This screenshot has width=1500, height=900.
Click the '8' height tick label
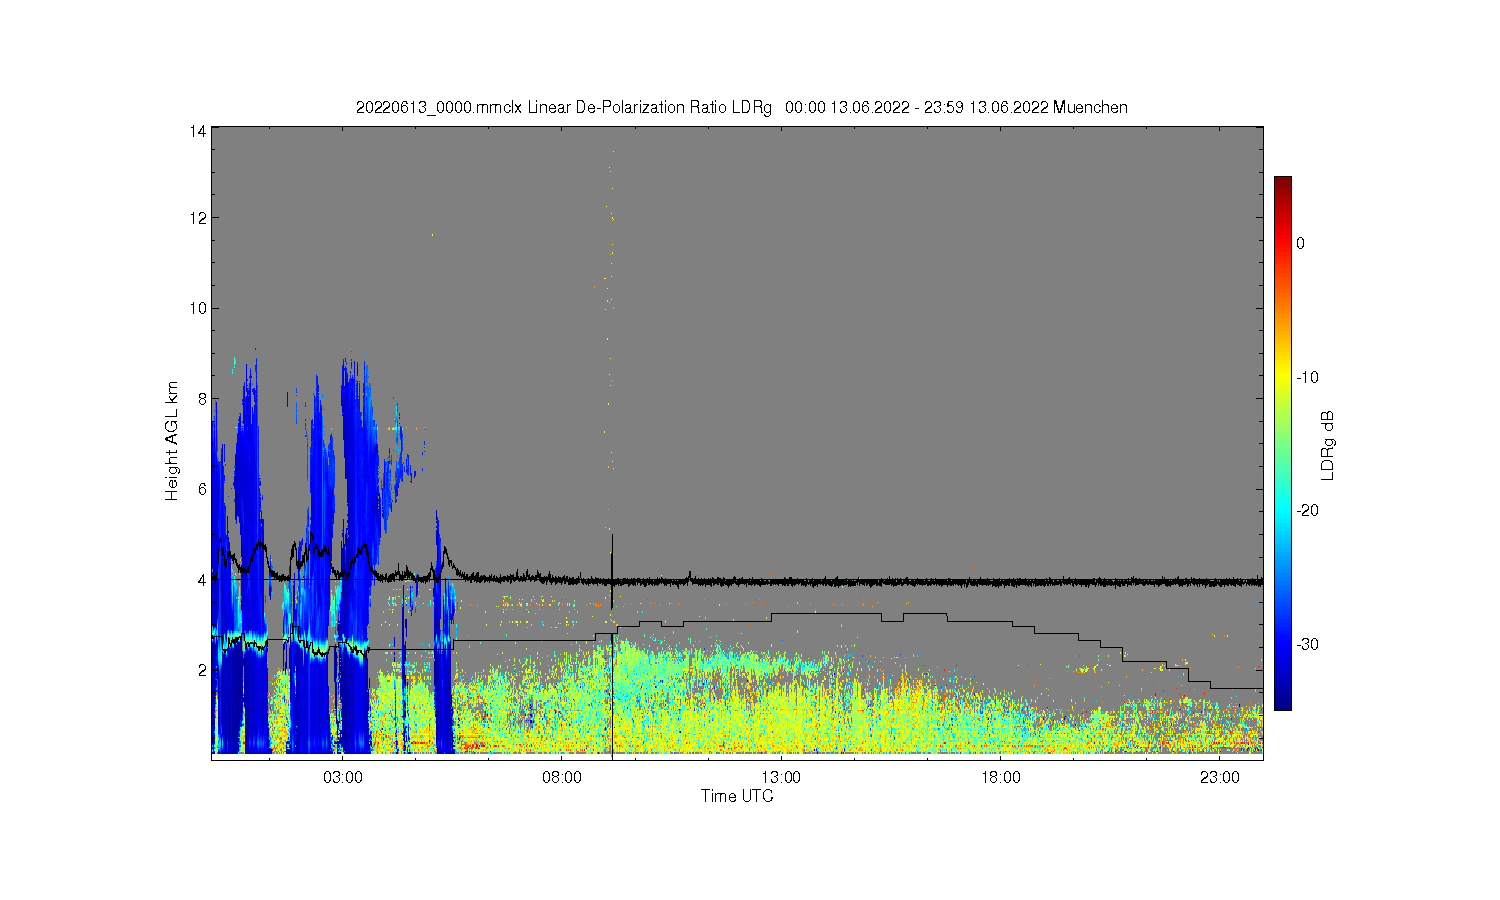[202, 399]
